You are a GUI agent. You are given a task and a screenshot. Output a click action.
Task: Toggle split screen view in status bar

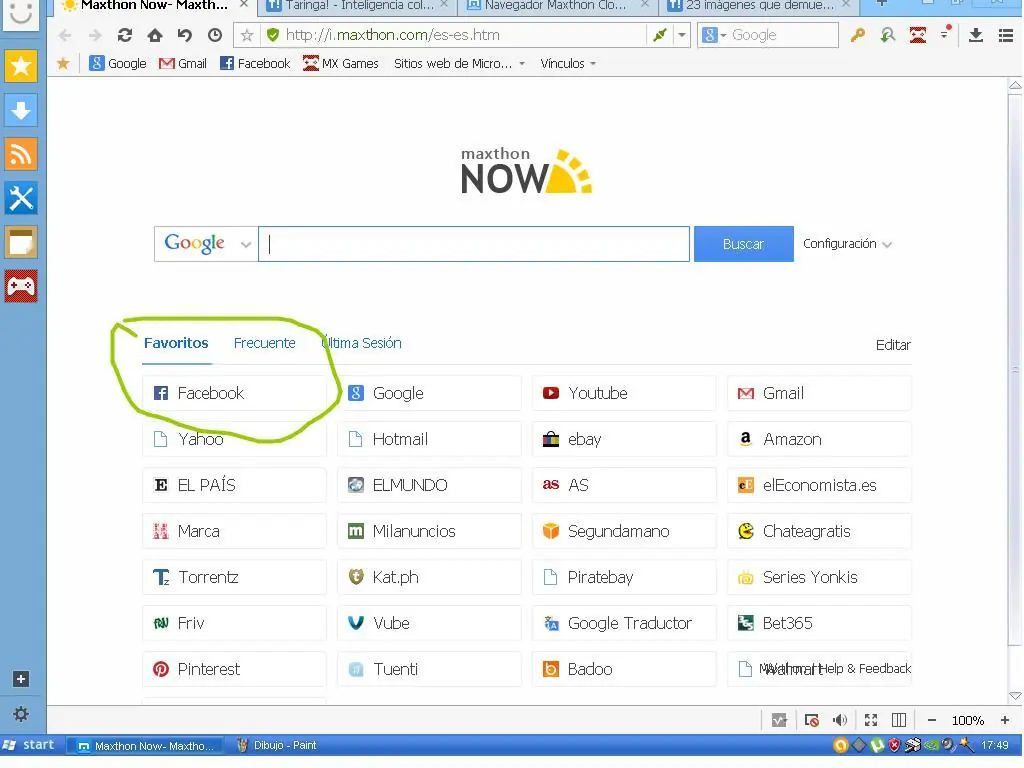[x=899, y=720]
